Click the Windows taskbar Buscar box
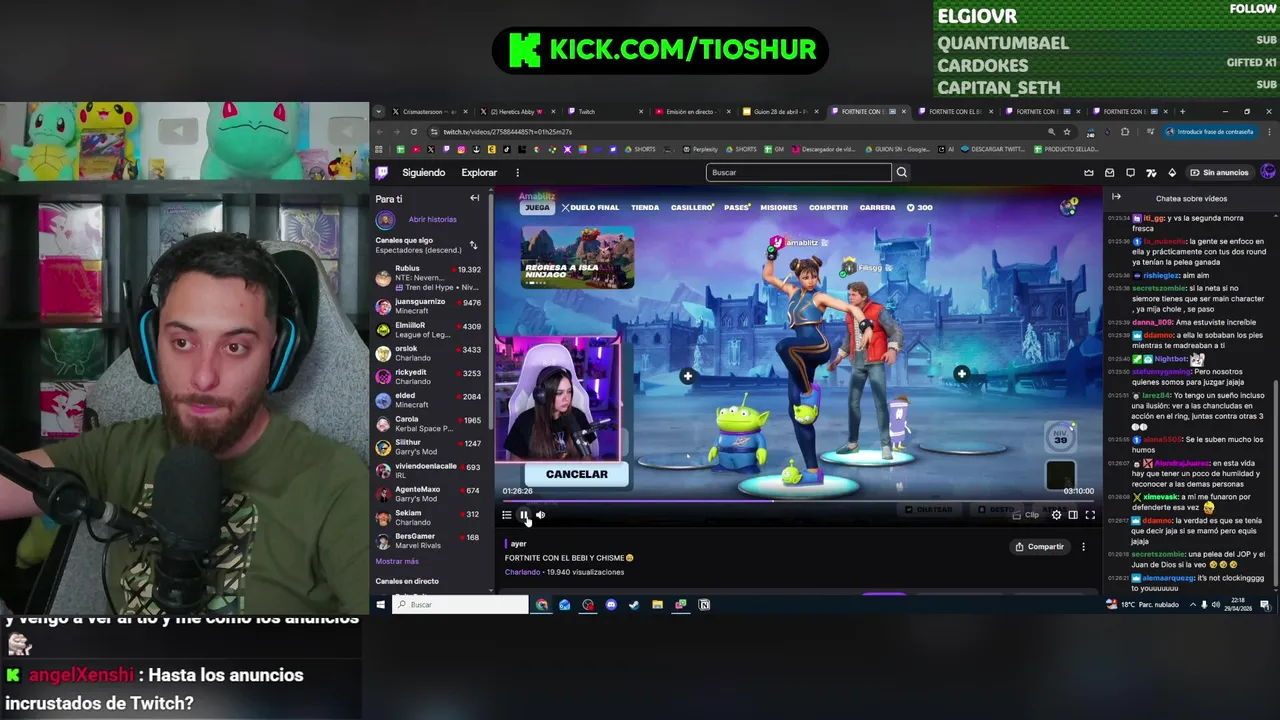 click(460, 604)
